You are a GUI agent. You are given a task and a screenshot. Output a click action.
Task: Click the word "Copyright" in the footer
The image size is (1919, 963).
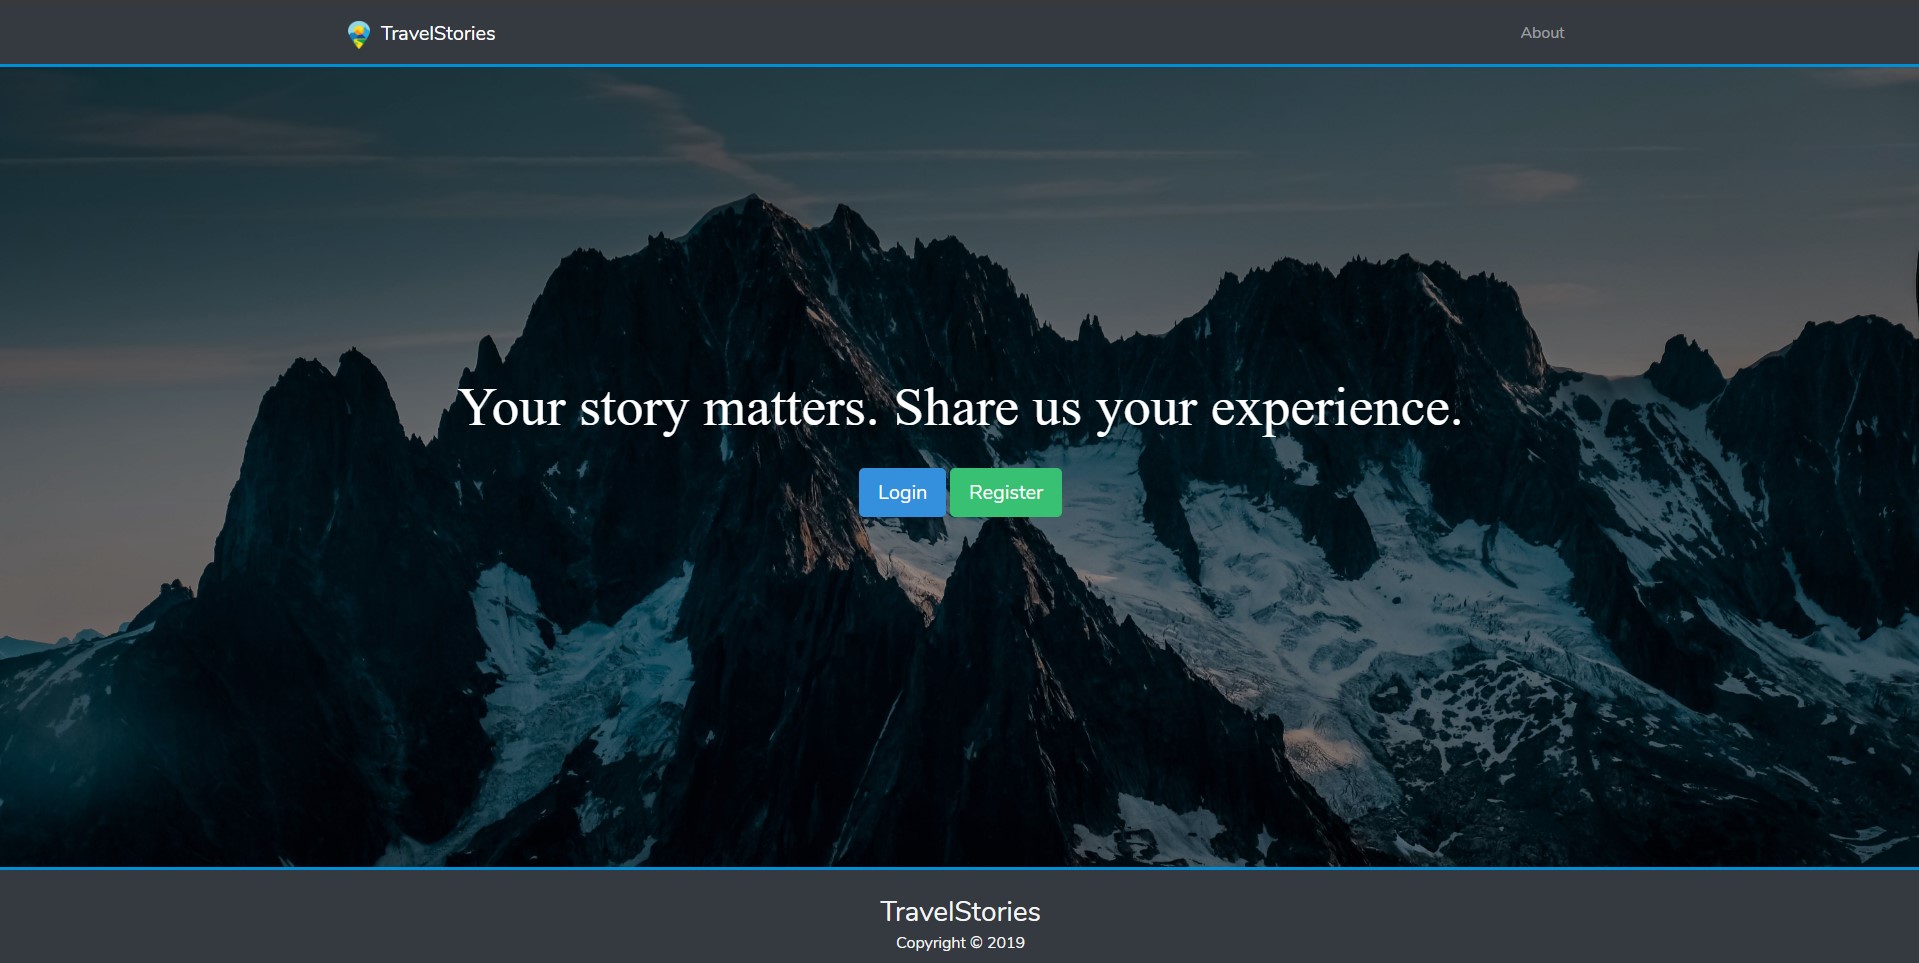point(930,942)
